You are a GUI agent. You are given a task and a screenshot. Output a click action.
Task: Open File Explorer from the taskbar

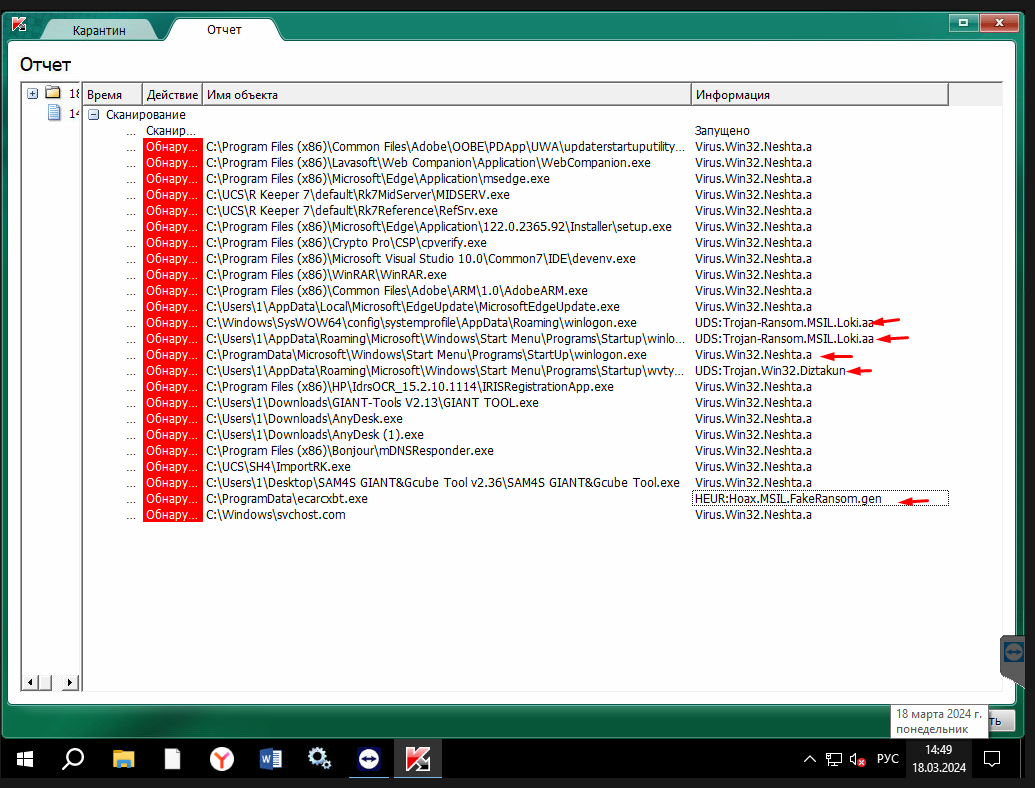[x=123, y=759]
